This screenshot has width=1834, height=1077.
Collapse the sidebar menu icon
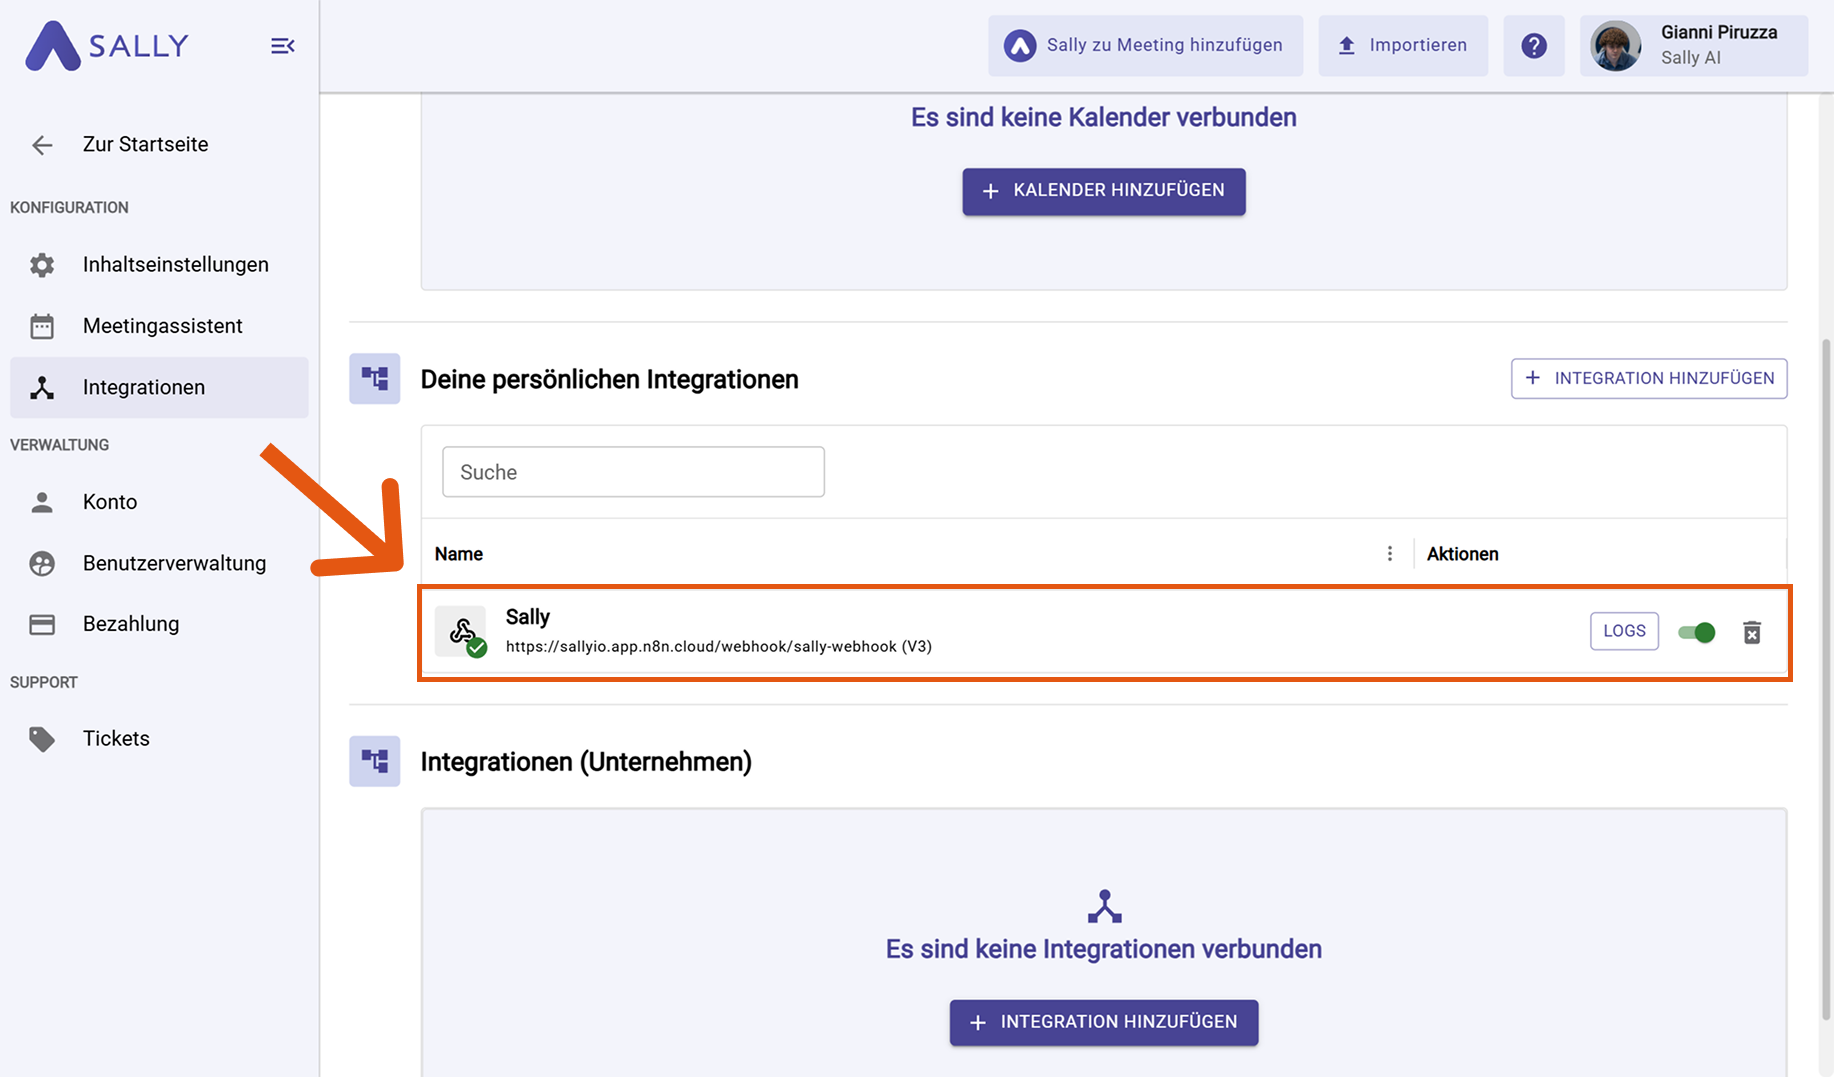283,46
